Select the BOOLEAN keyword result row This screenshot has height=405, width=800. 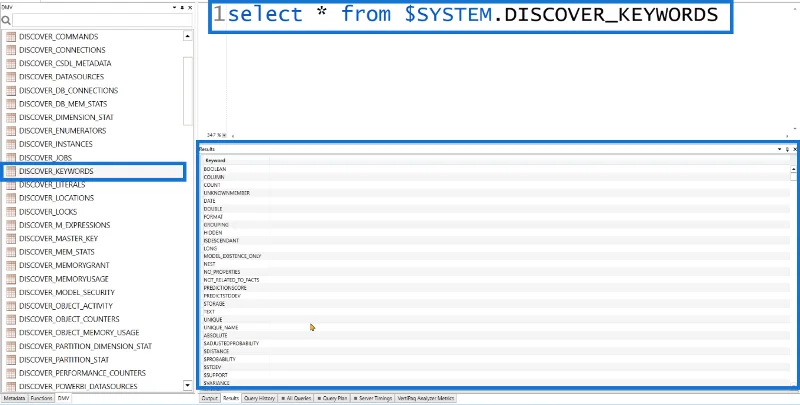495,169
